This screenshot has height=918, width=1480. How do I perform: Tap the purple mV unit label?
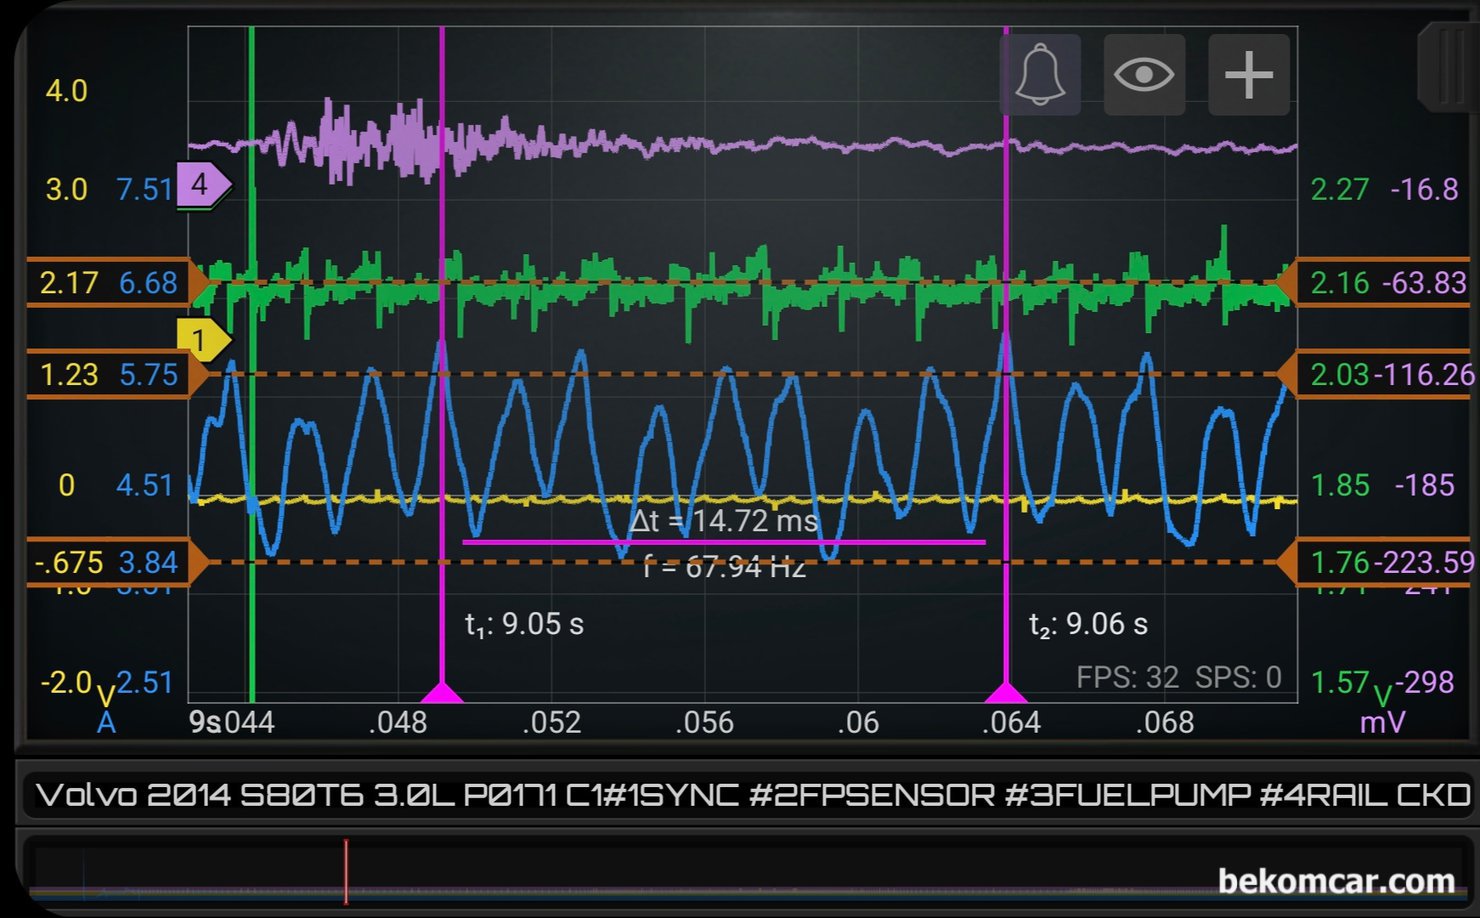pyautogui.click(x=1382, y=723)
